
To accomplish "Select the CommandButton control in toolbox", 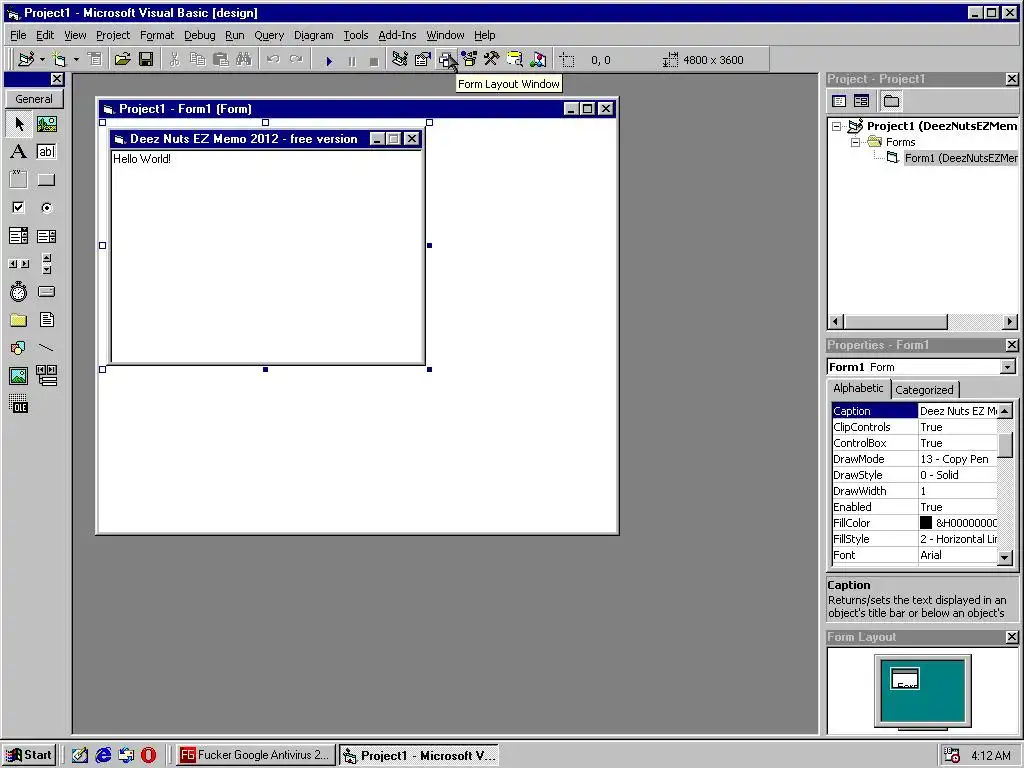I will pos(46,180).
